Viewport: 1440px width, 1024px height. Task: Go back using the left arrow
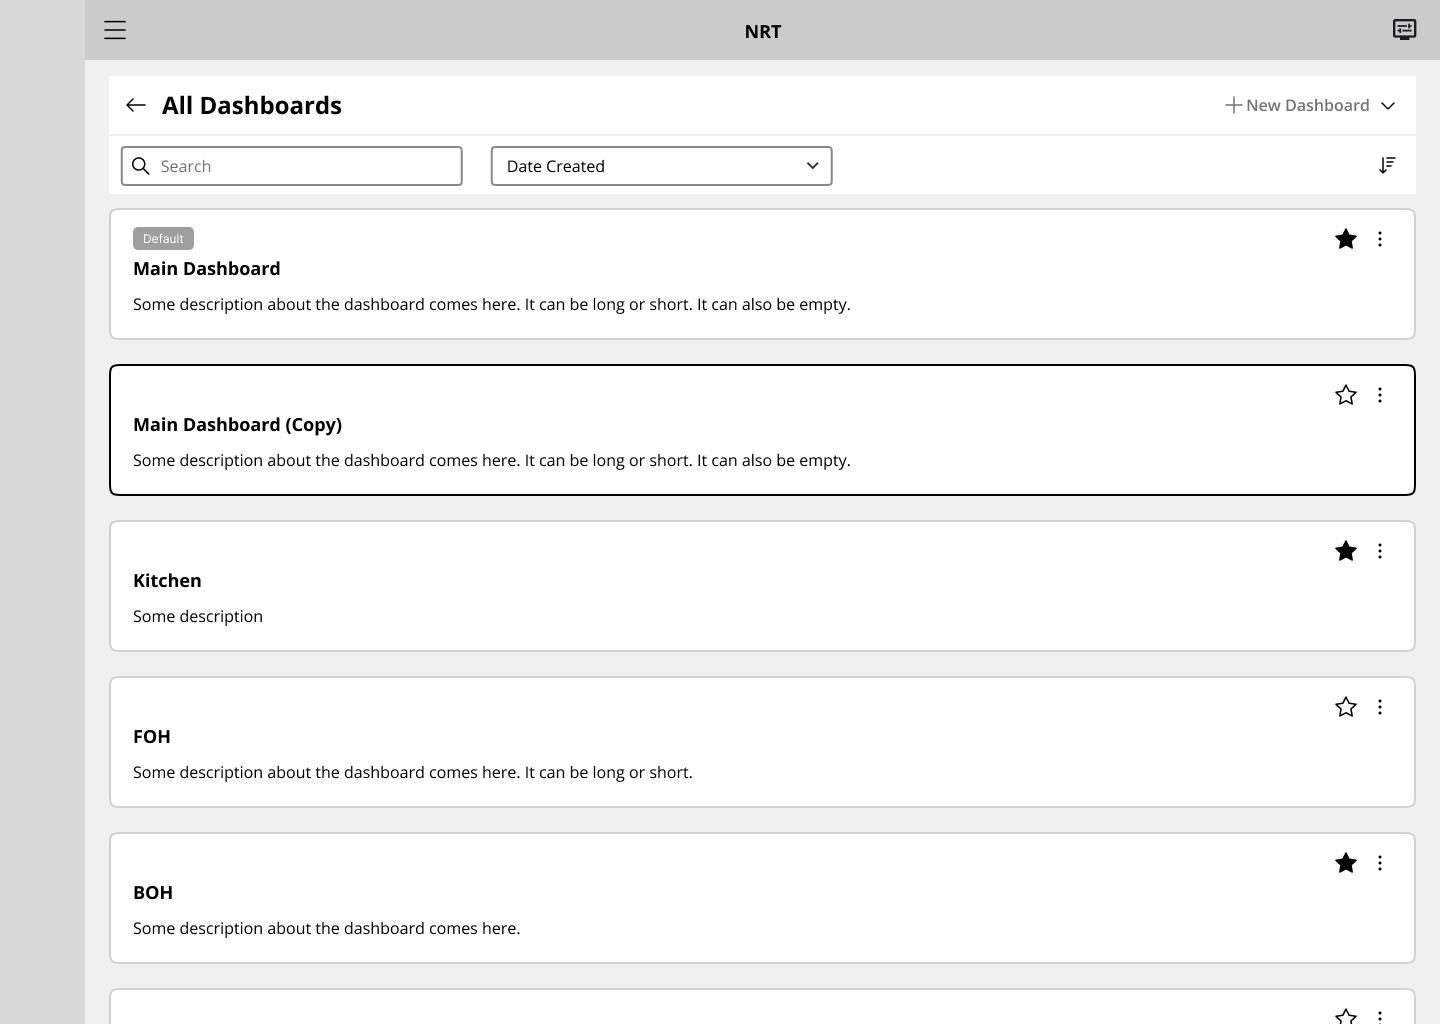pyautogui.click(x=136, y=105)
